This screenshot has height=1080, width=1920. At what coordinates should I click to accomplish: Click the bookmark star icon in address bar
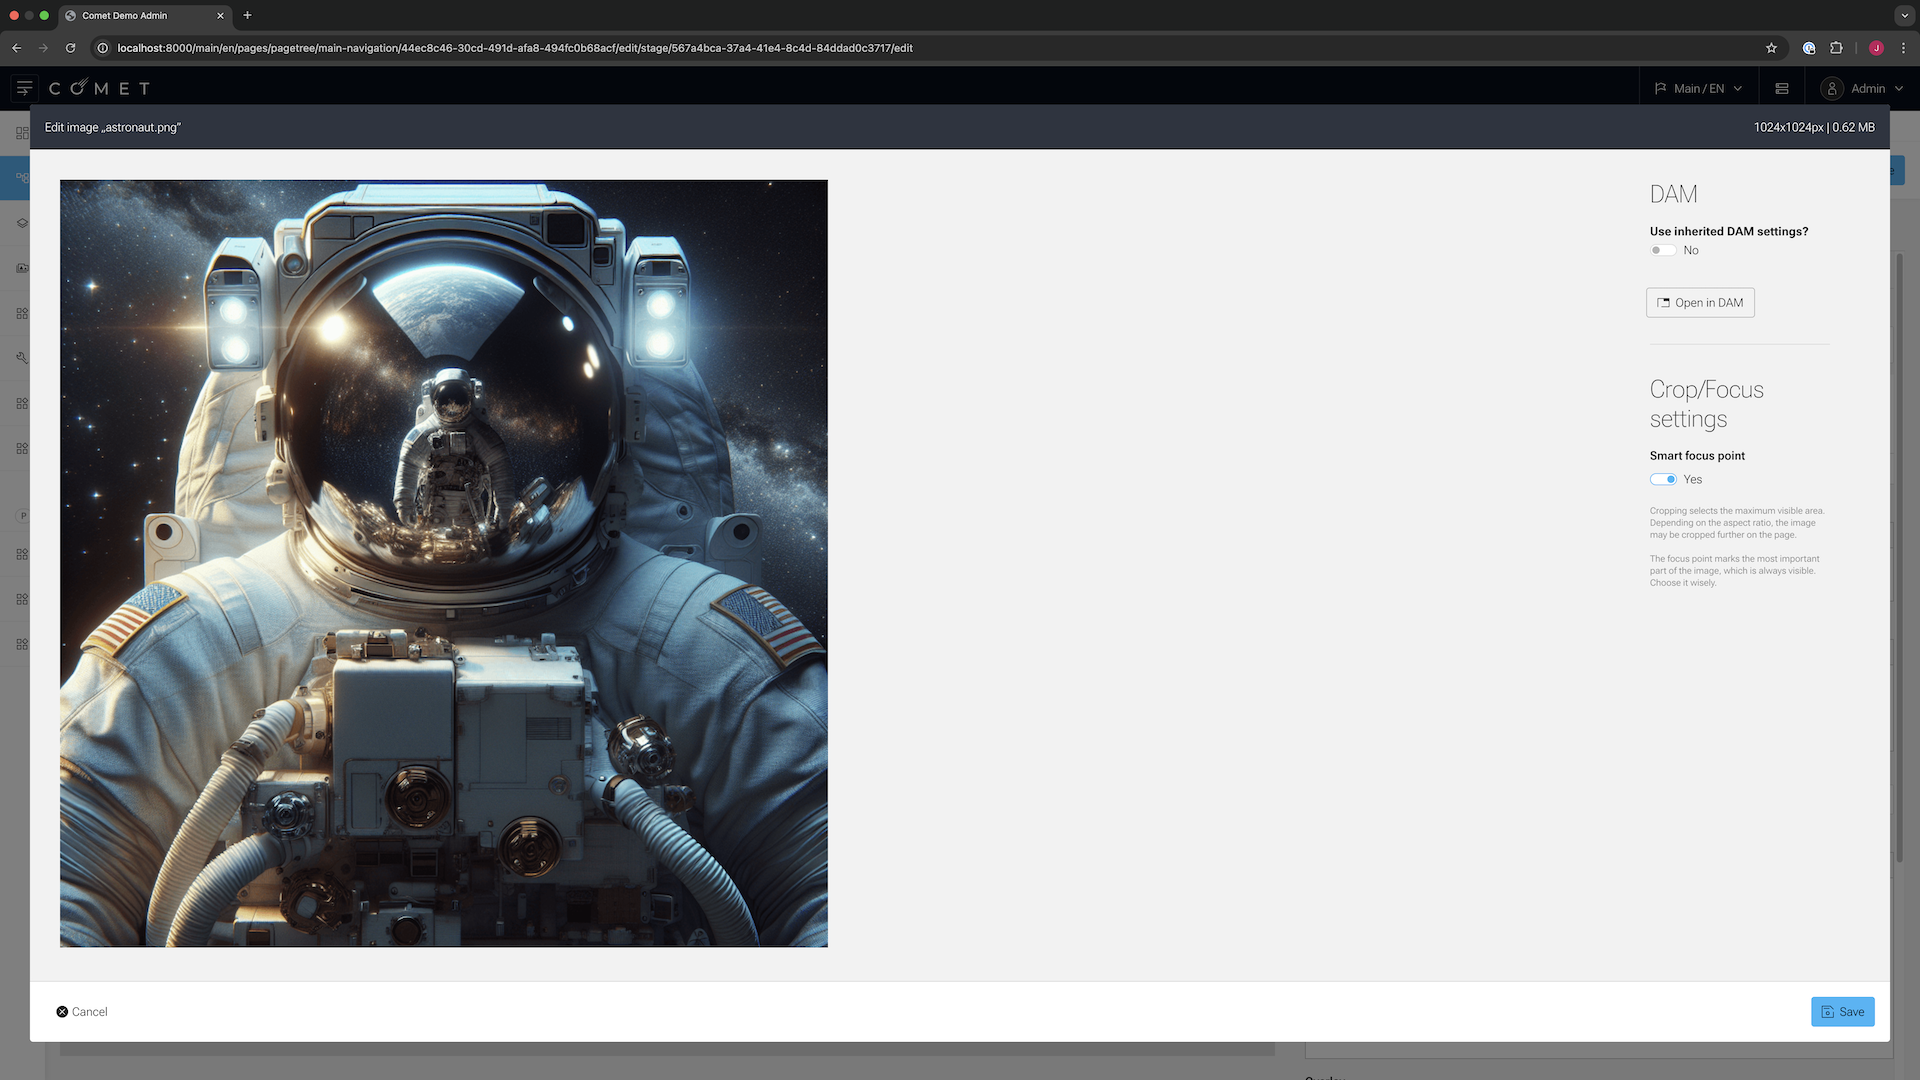[1771, 48]
